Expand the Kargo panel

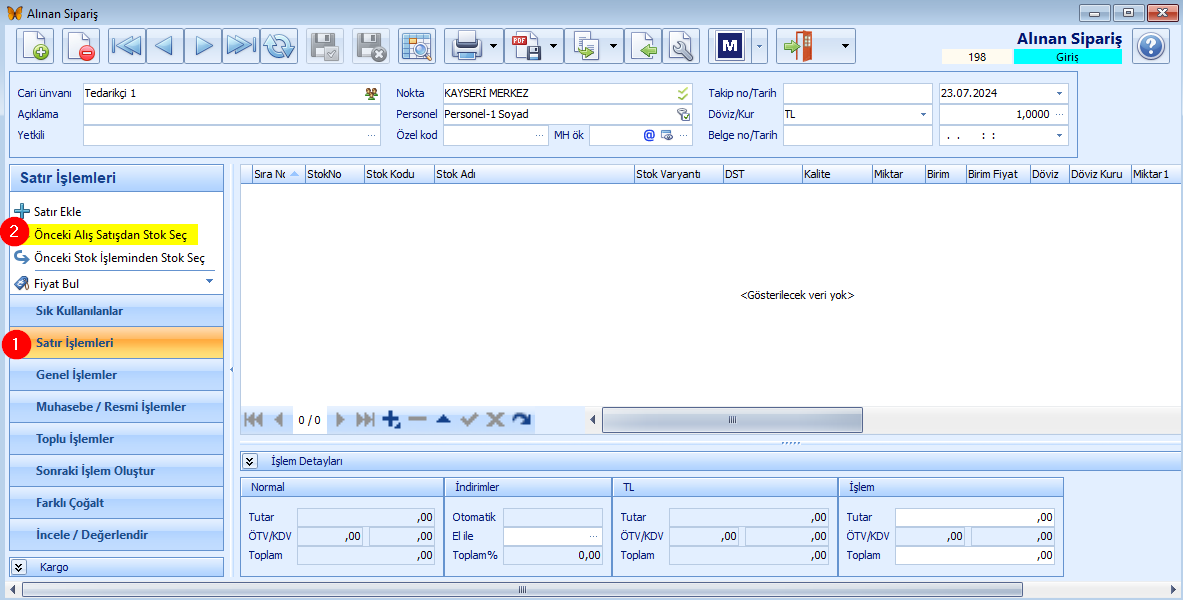20,567
